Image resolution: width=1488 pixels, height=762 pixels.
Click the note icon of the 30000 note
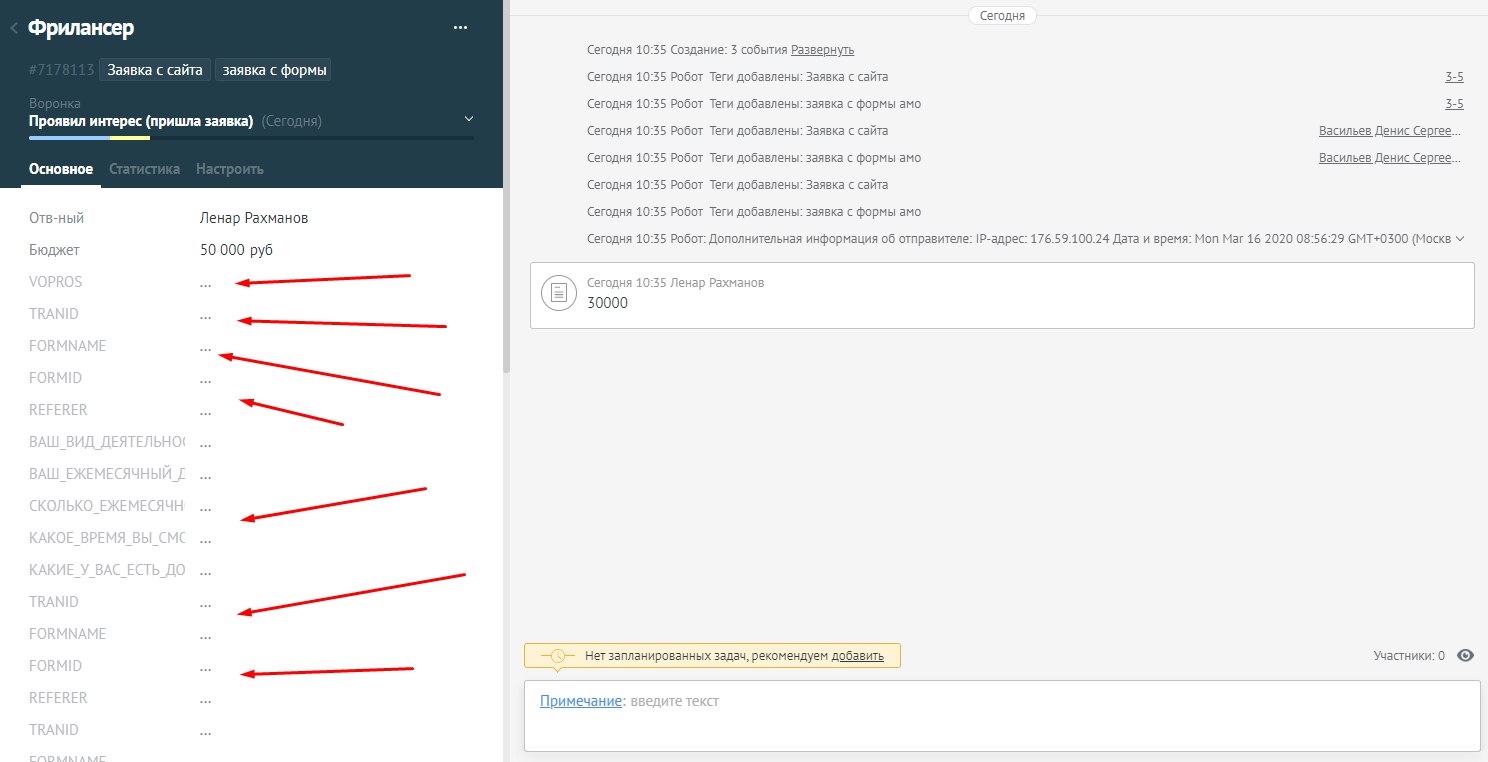pyautogui.click(x=559, y=292)
